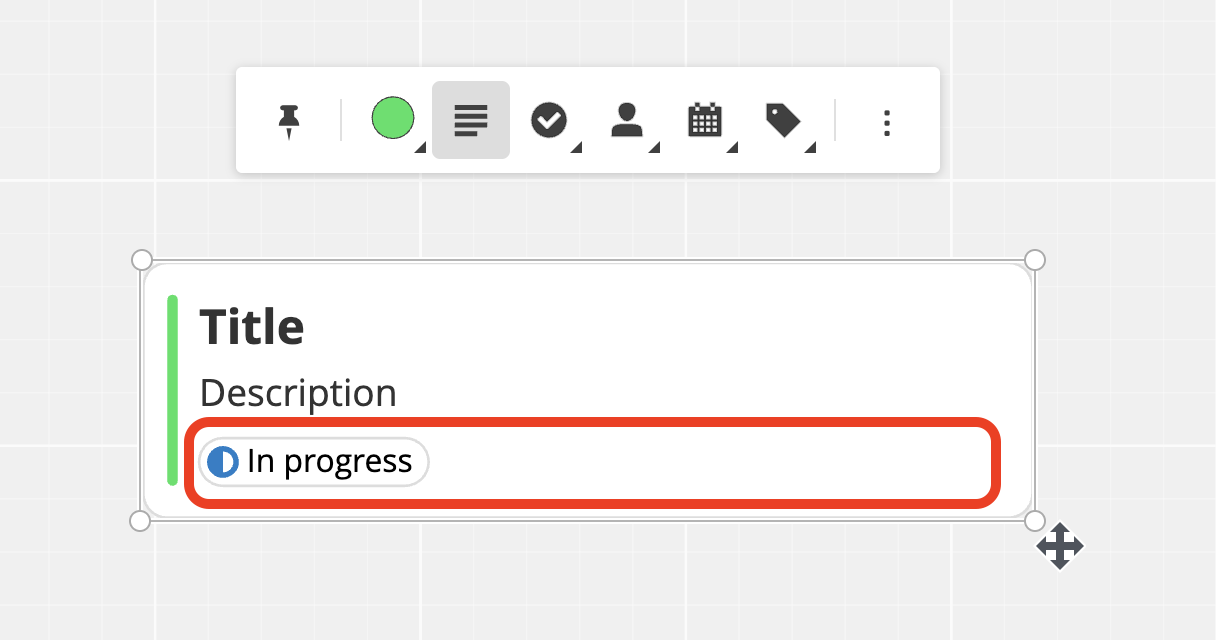
Task: Click the card's Title text
Action: [252, 327]
